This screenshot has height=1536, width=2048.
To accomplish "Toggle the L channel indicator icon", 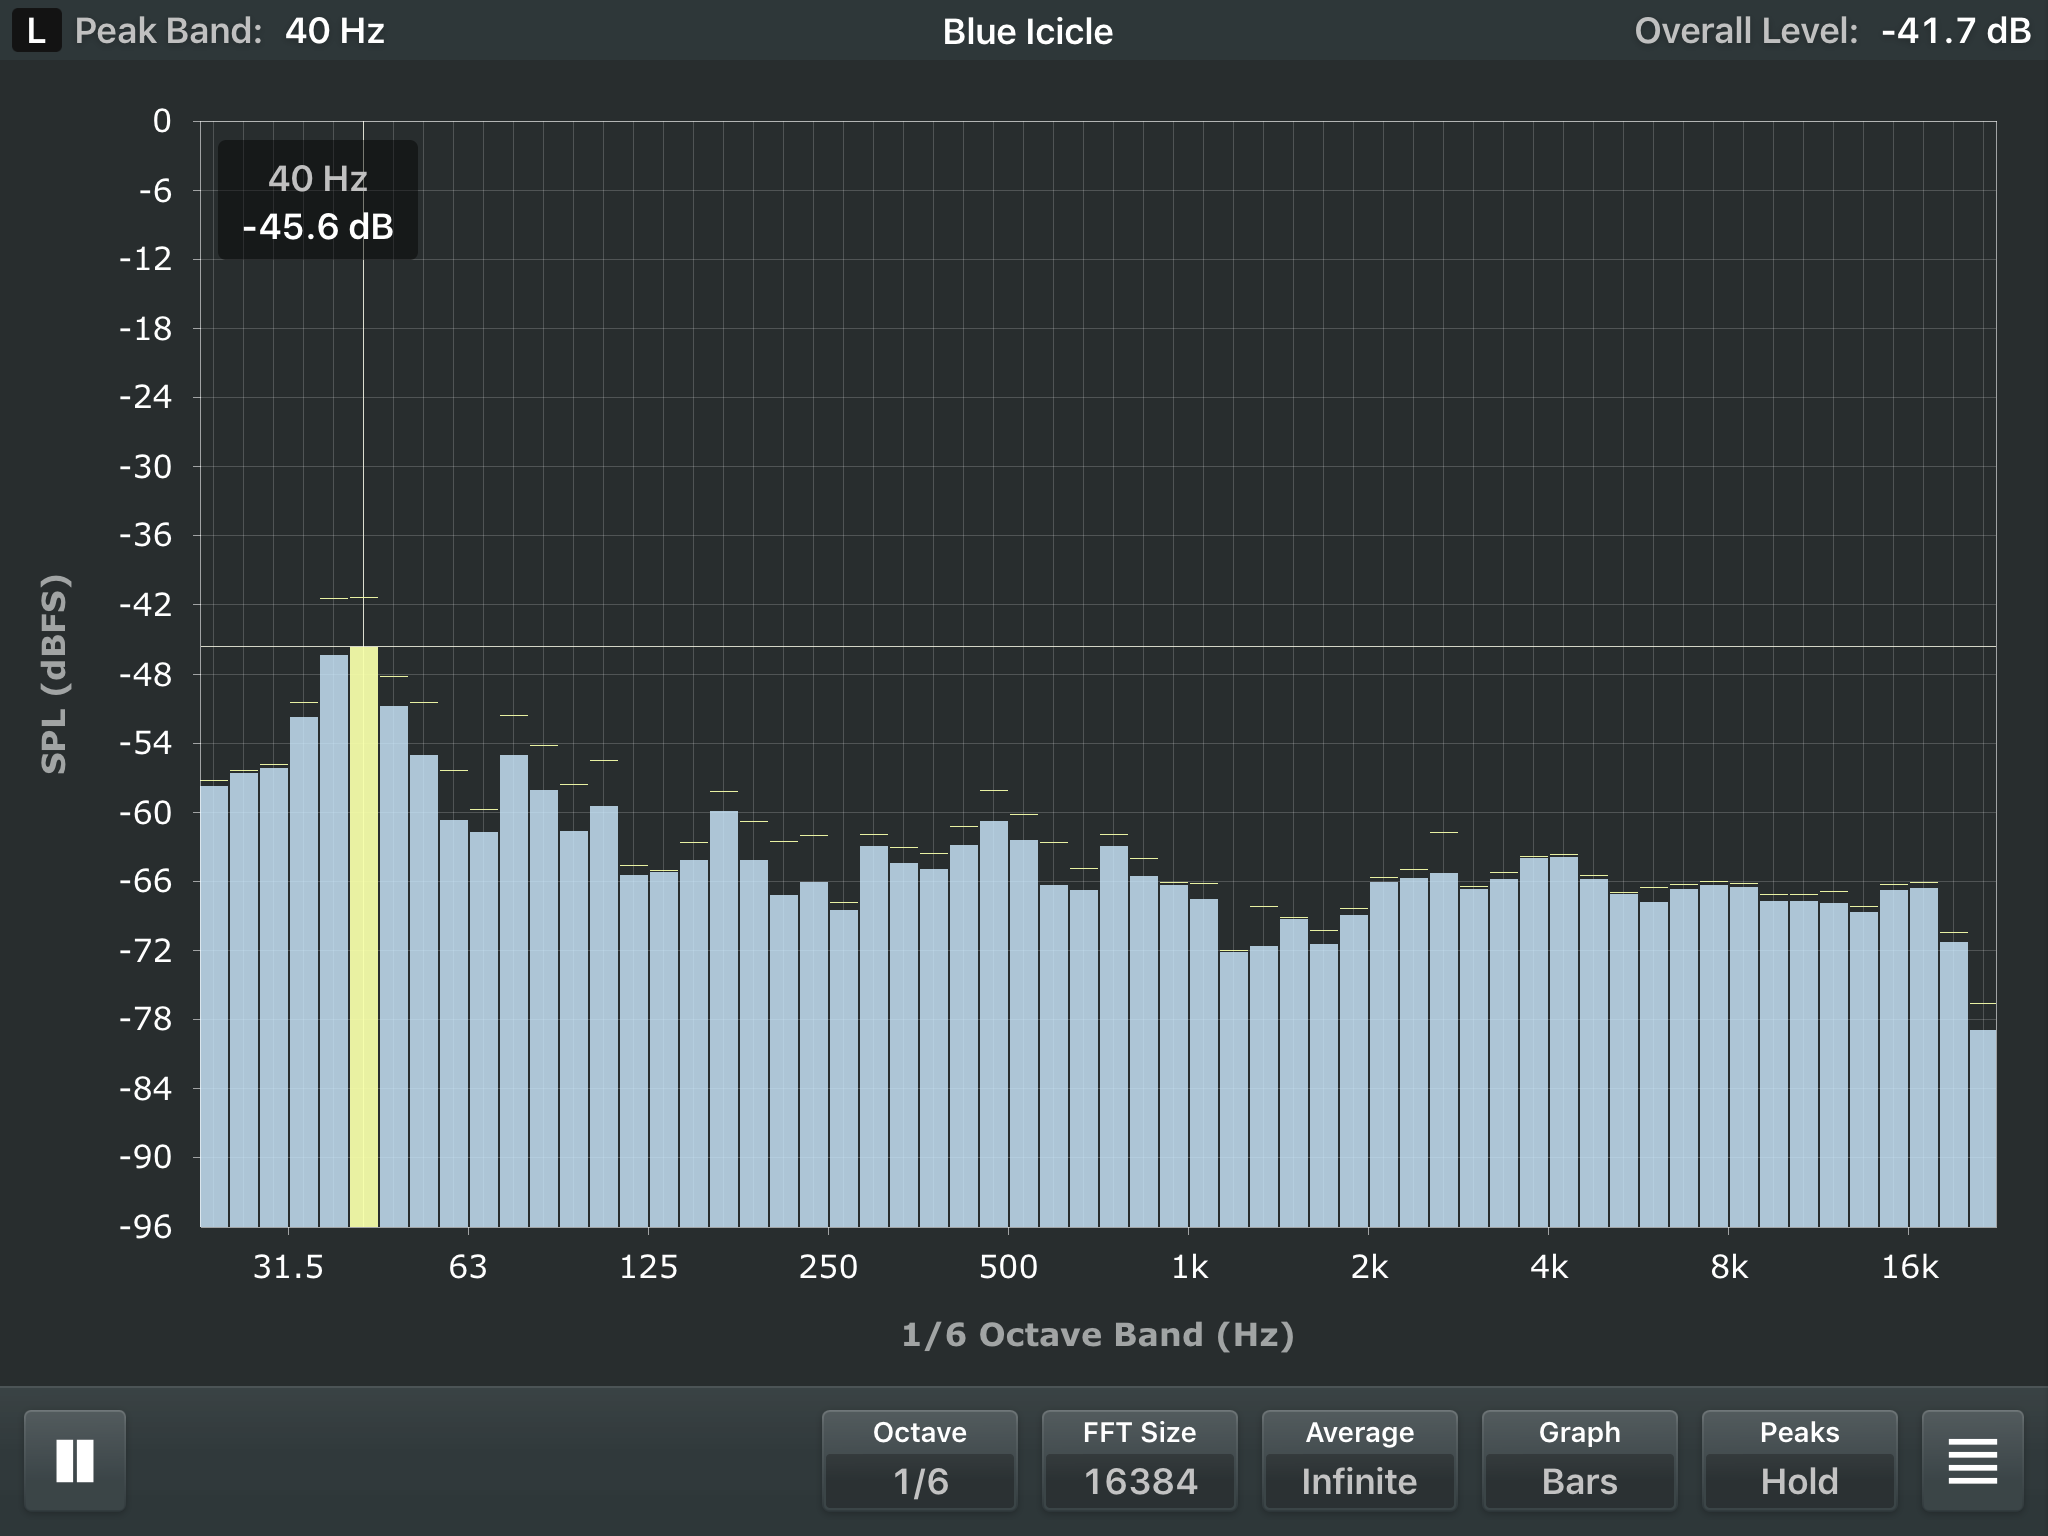I will tap(36, 31).
